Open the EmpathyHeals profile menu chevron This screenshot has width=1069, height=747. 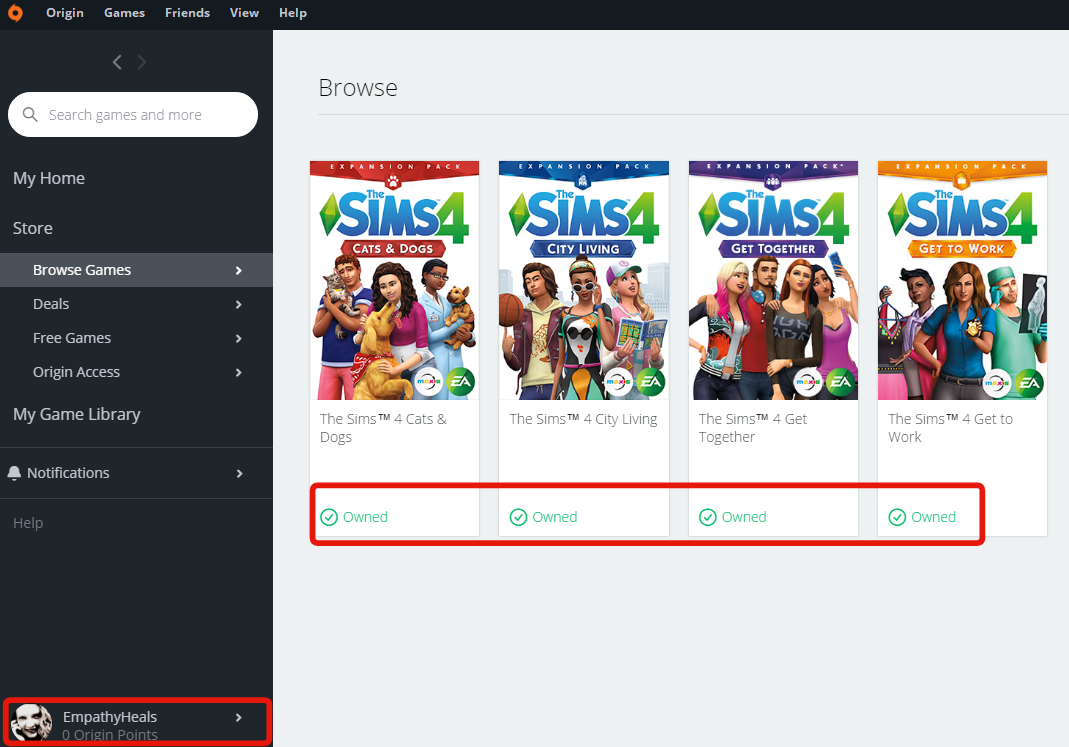[x=239, y=718]
